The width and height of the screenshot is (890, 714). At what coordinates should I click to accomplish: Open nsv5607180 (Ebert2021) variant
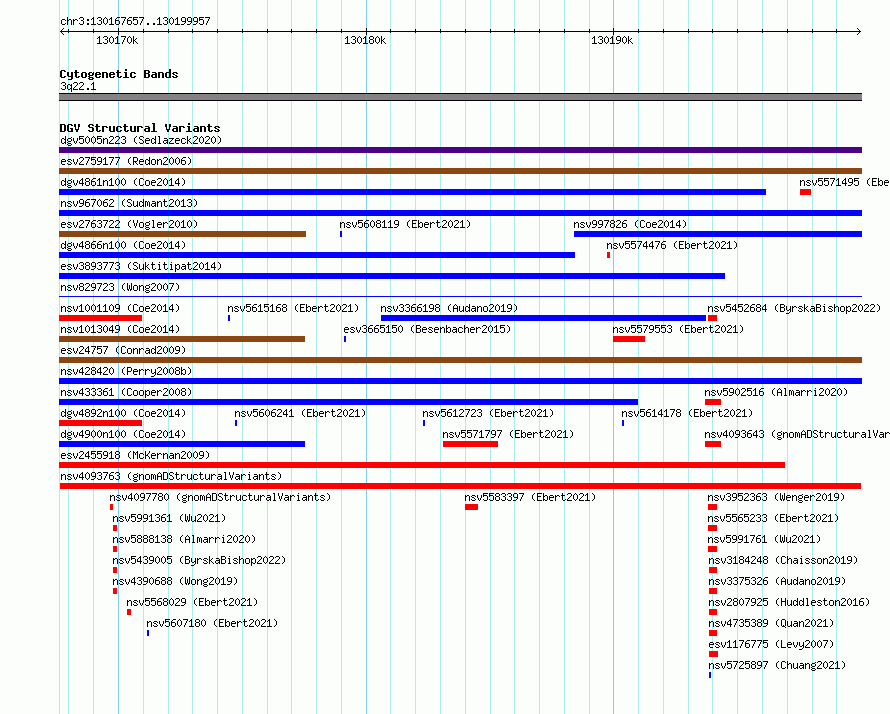(212, 623)
